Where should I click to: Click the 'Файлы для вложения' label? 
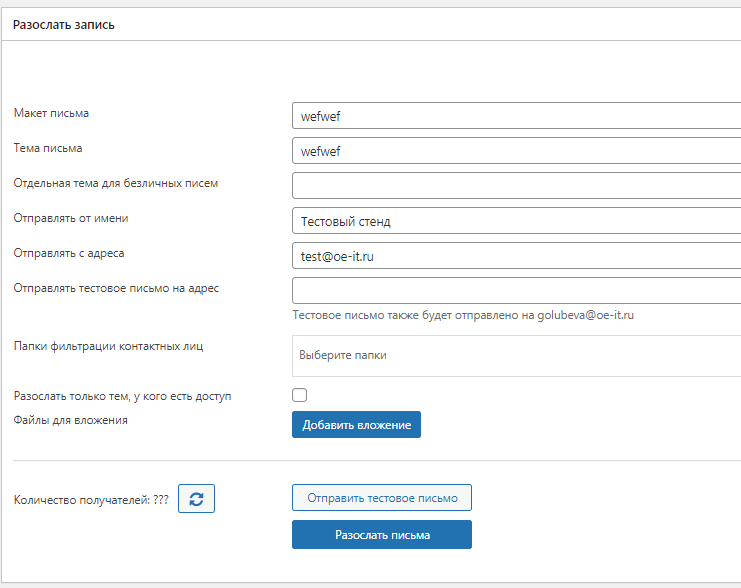[70, 420]
